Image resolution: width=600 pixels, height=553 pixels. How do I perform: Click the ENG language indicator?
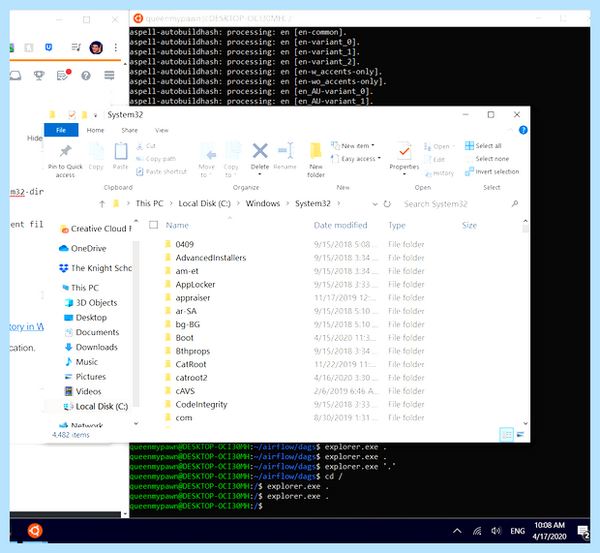point(517,531)
